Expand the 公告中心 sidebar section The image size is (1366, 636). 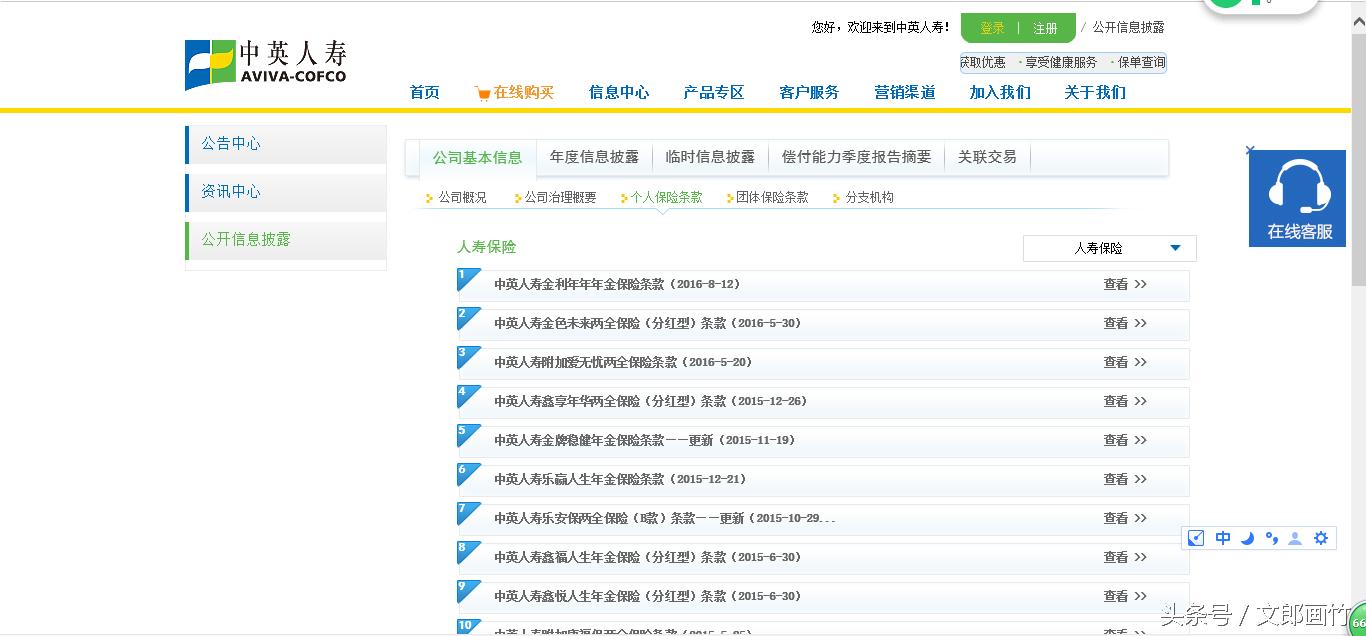point(231,143)
